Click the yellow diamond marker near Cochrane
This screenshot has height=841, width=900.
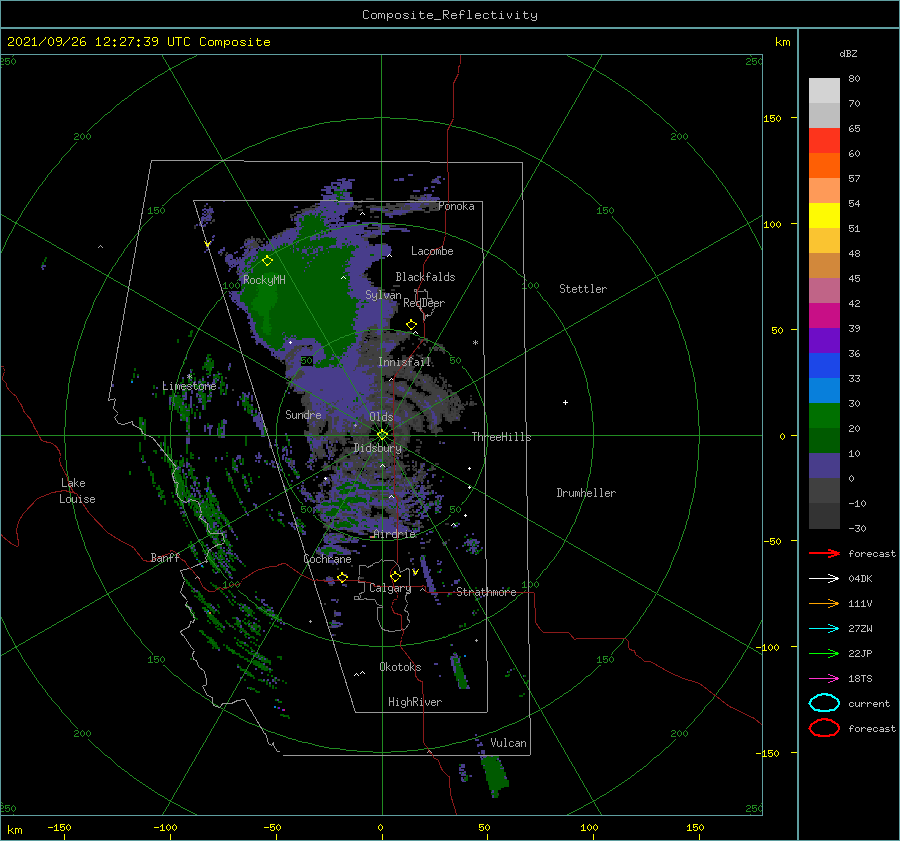click(342, 578)
